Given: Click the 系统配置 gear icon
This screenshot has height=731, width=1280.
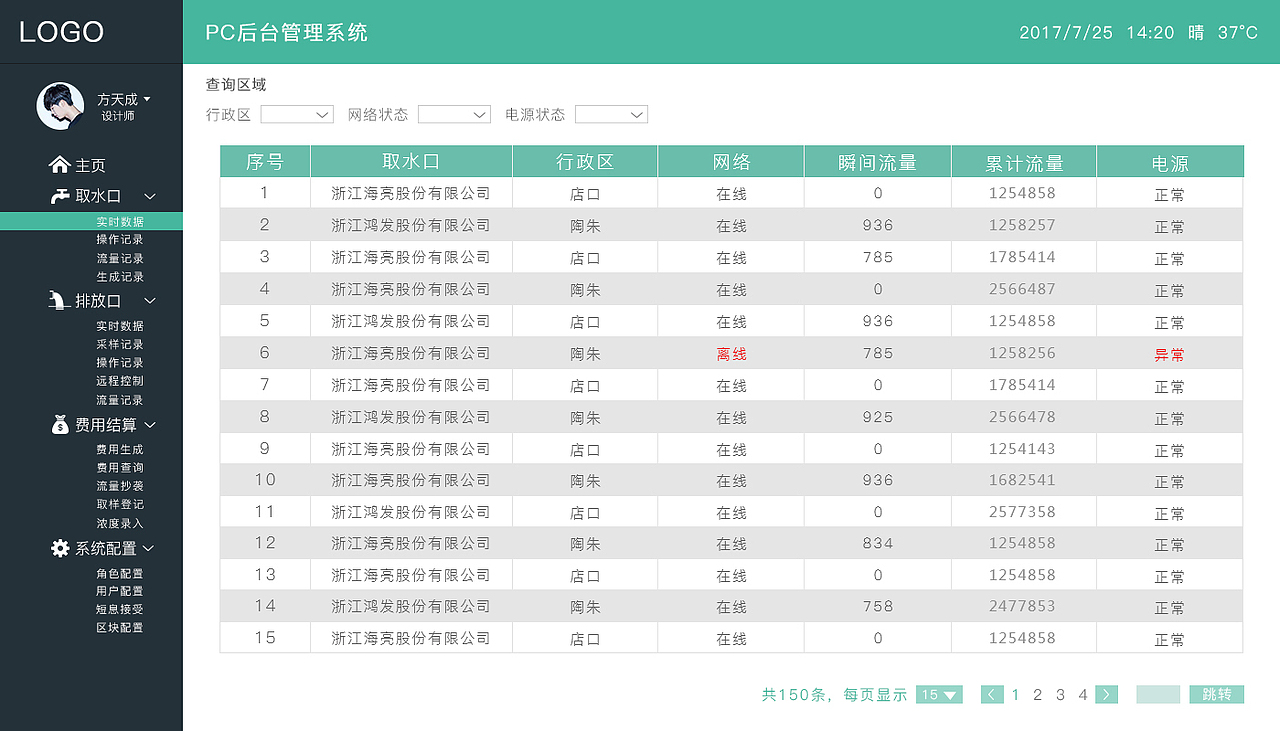Looking at the screenshot, I should [60, 548].
